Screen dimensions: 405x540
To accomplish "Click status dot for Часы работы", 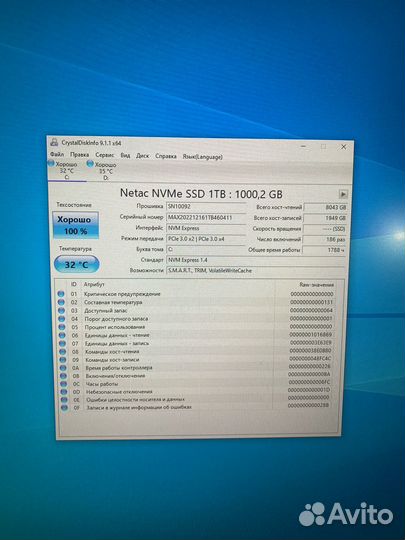I will pyautogui.click(x=63, y=384).
